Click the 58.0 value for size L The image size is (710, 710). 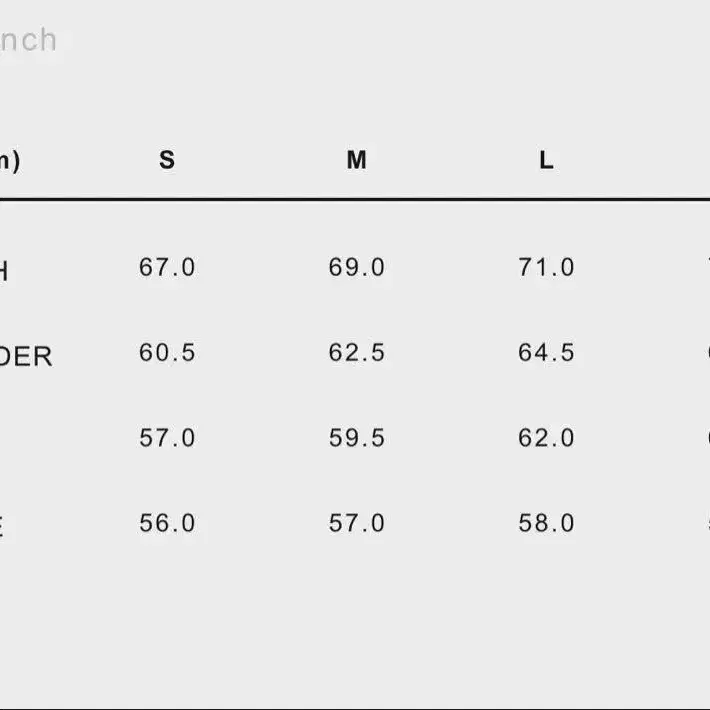[x=547, y=523]
